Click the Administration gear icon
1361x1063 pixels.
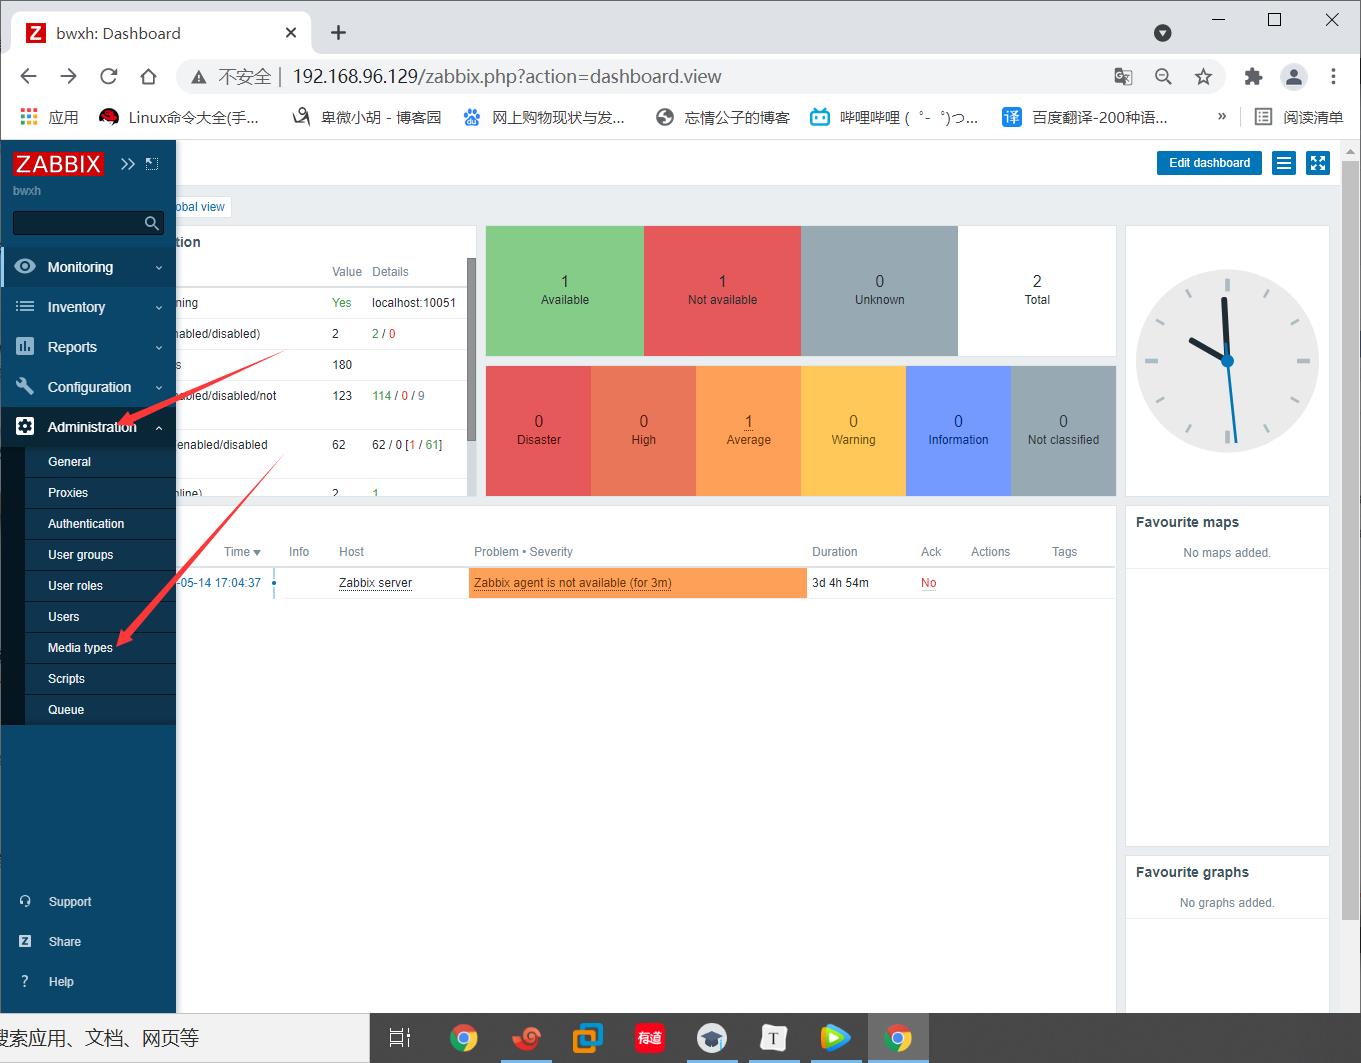(25, 427)
